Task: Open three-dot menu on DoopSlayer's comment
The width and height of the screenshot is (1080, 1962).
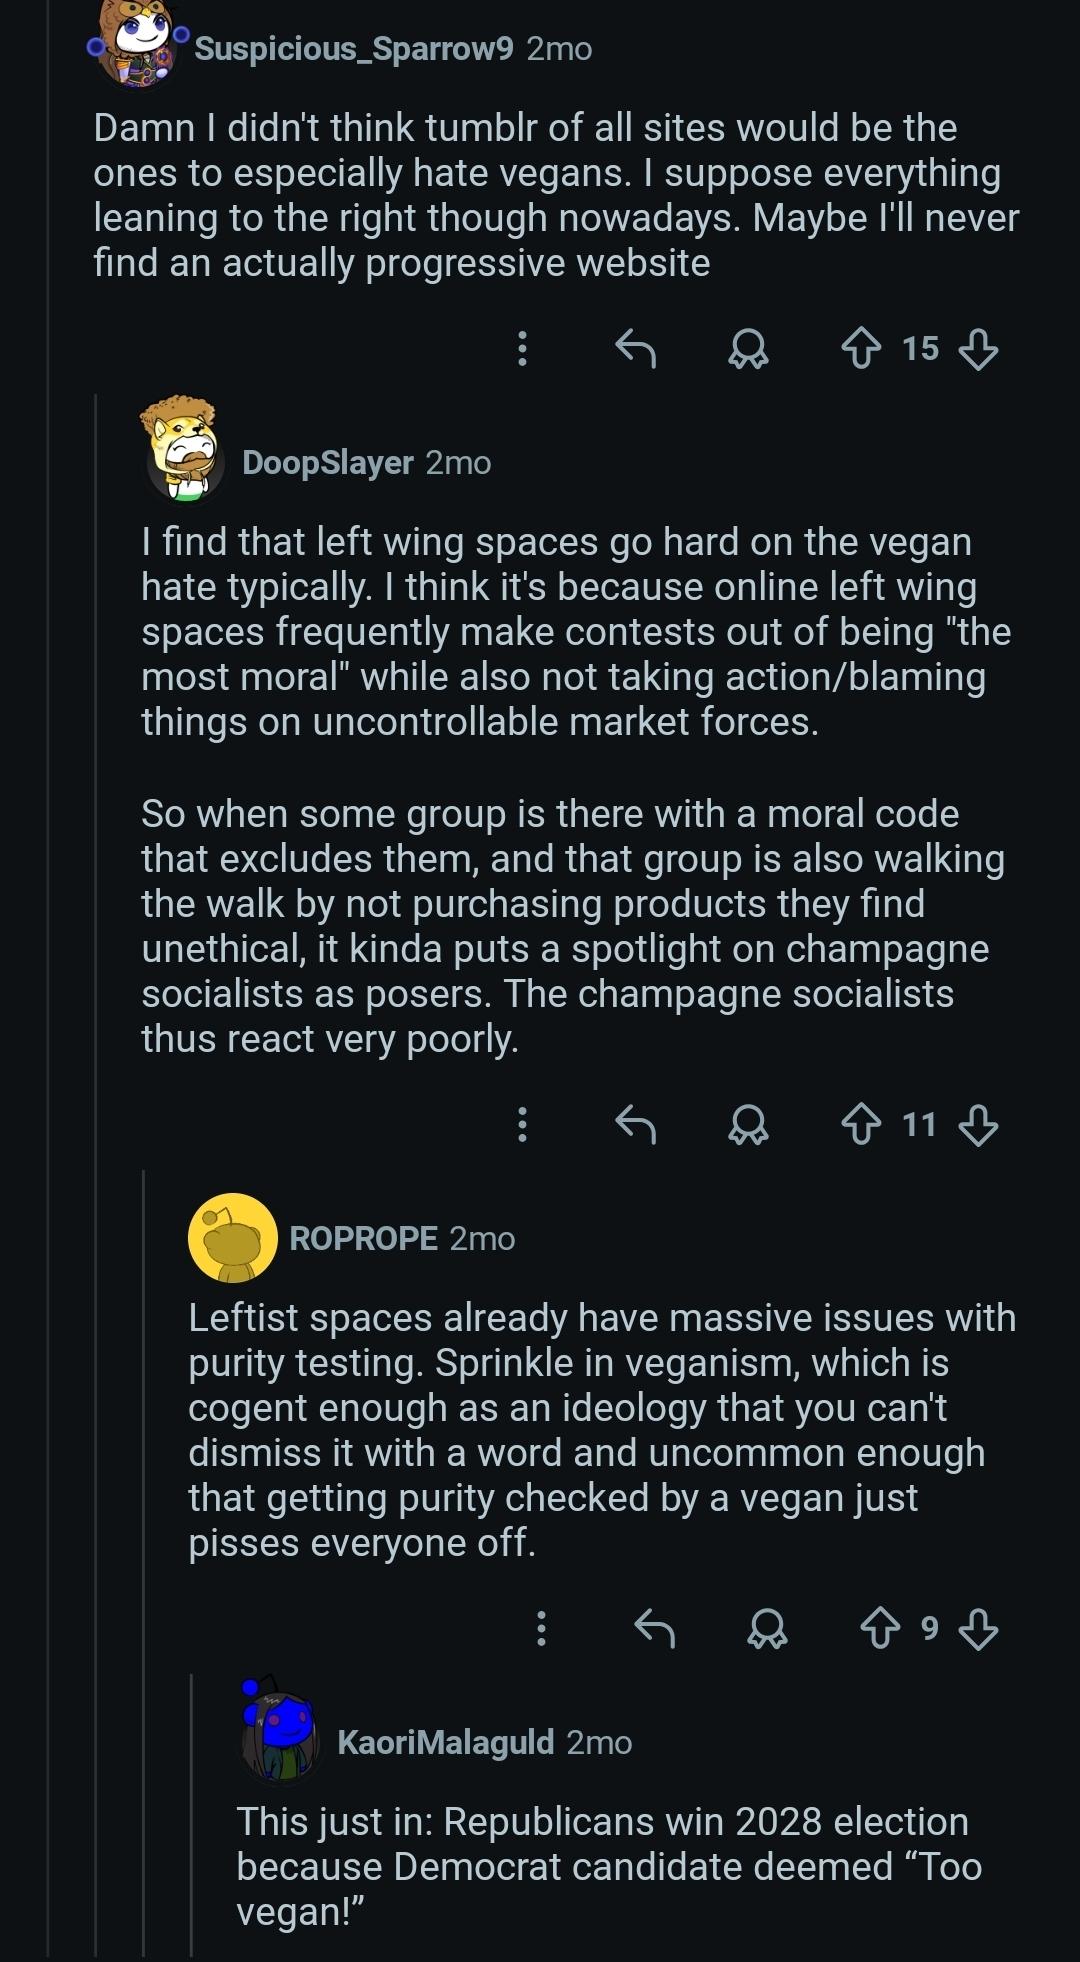Action: (x=522, y=1125)
